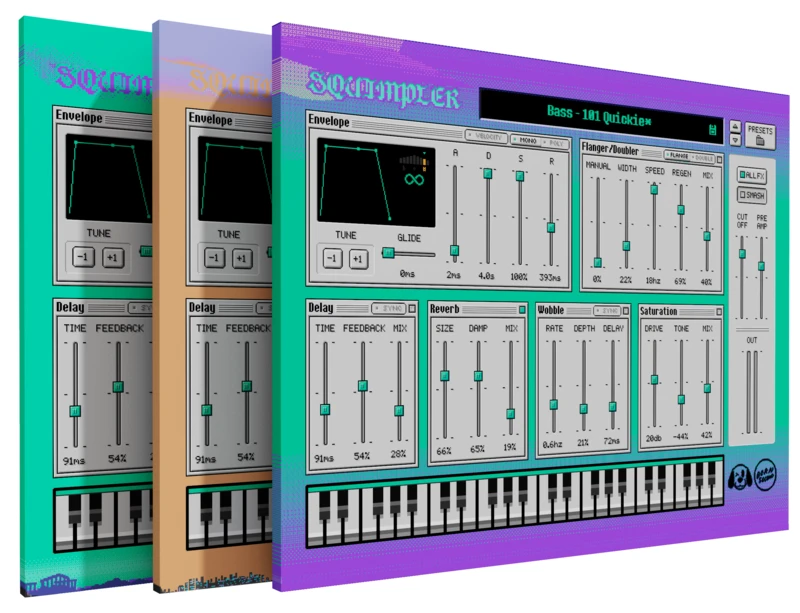Toggle the Wobble SYNC switch

[607, 310]
